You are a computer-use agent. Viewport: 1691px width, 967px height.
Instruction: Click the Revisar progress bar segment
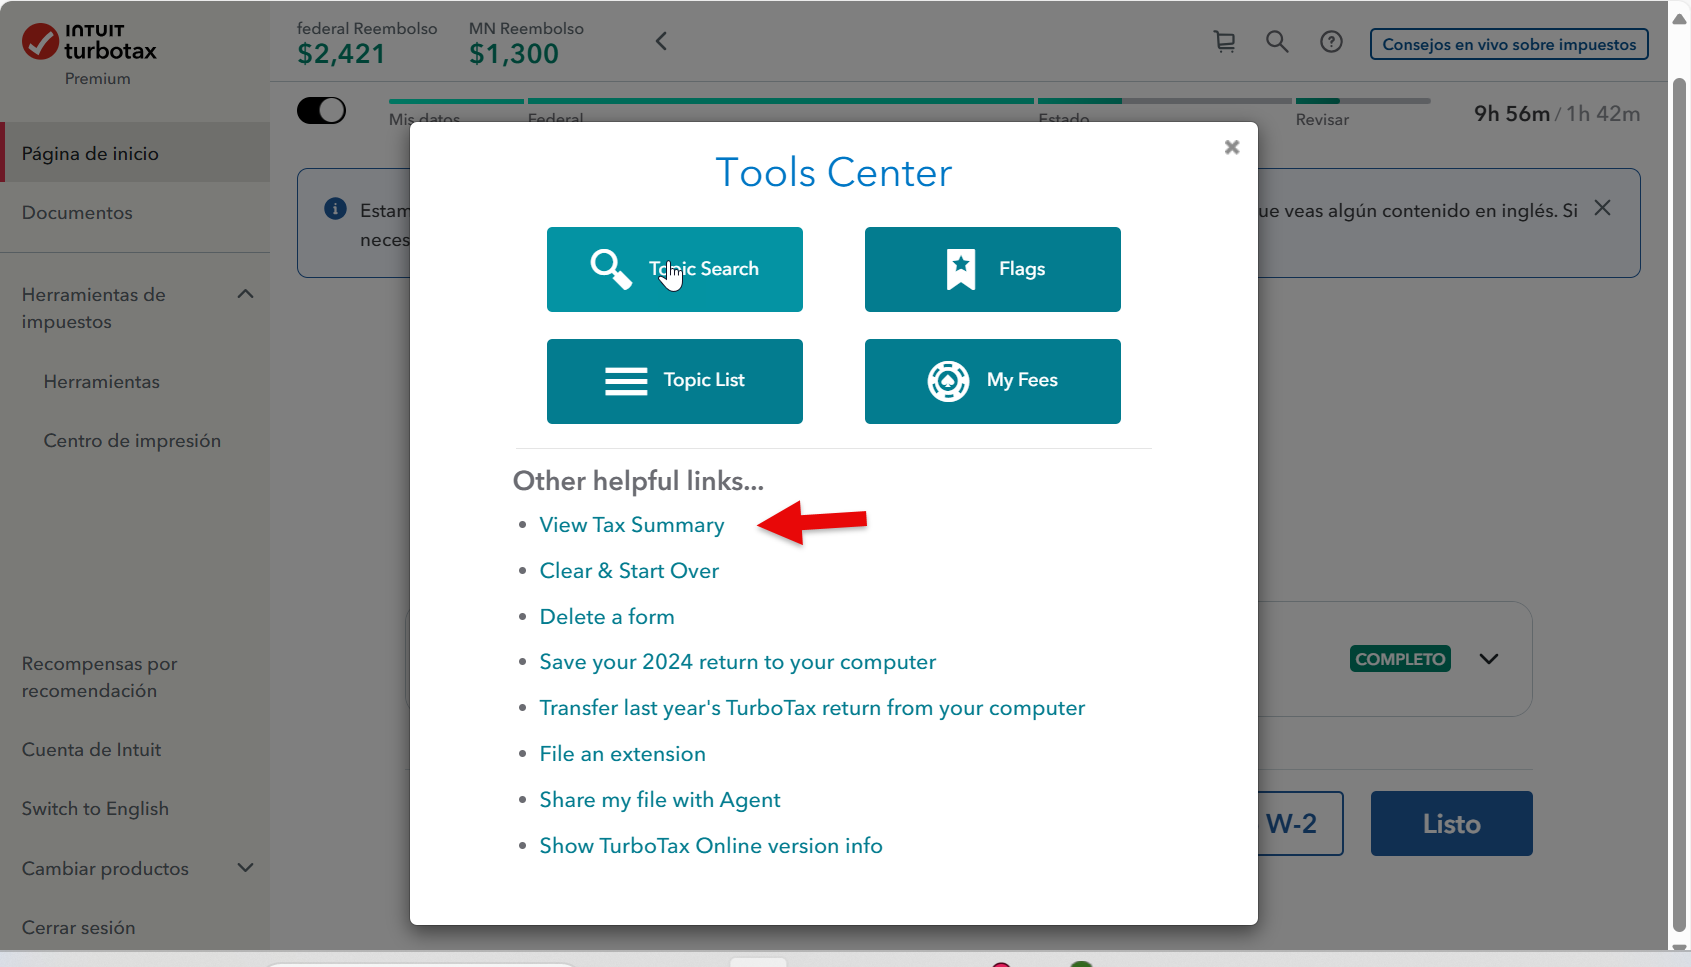pos(1362,102)
